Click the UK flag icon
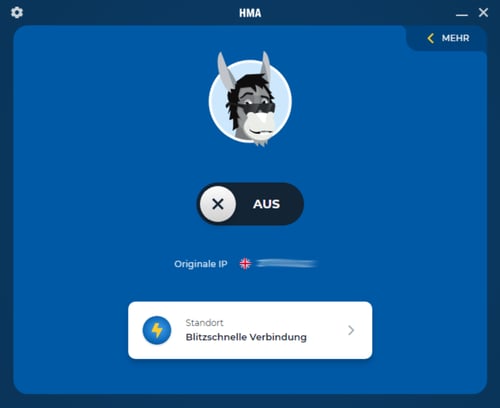 [245, 264]
